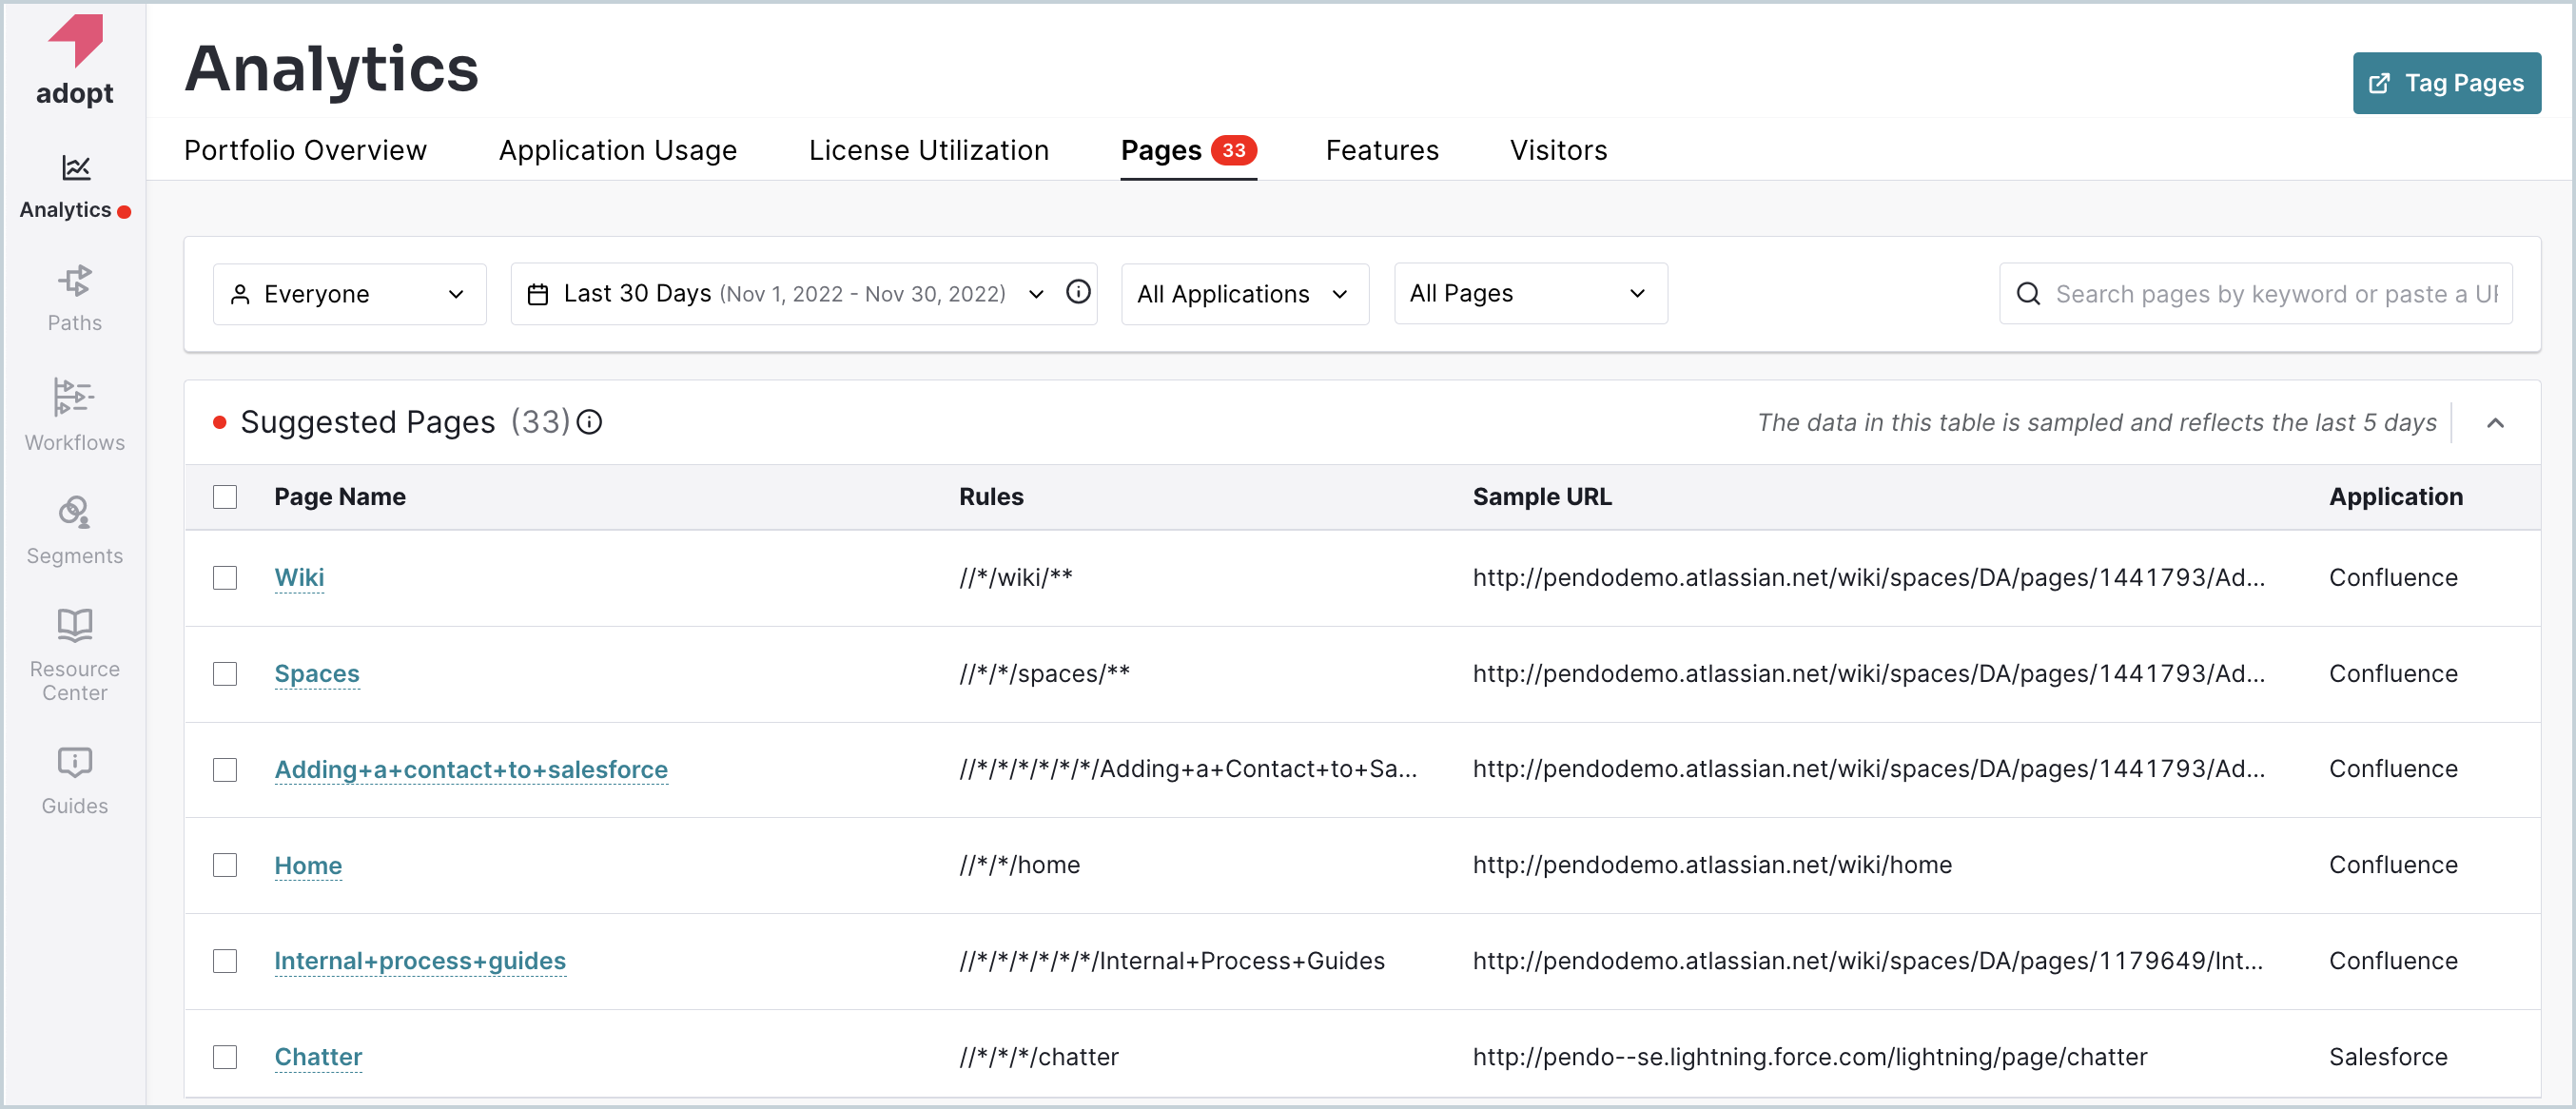Click the //*/wiki/** rule text

click(x=1016, y=578)
